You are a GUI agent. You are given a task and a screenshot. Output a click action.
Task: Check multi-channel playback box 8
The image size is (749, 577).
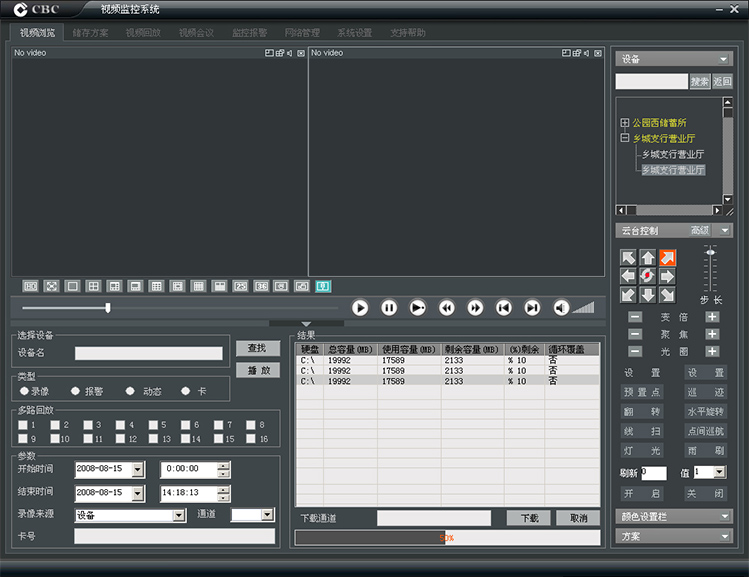[251, 425]
